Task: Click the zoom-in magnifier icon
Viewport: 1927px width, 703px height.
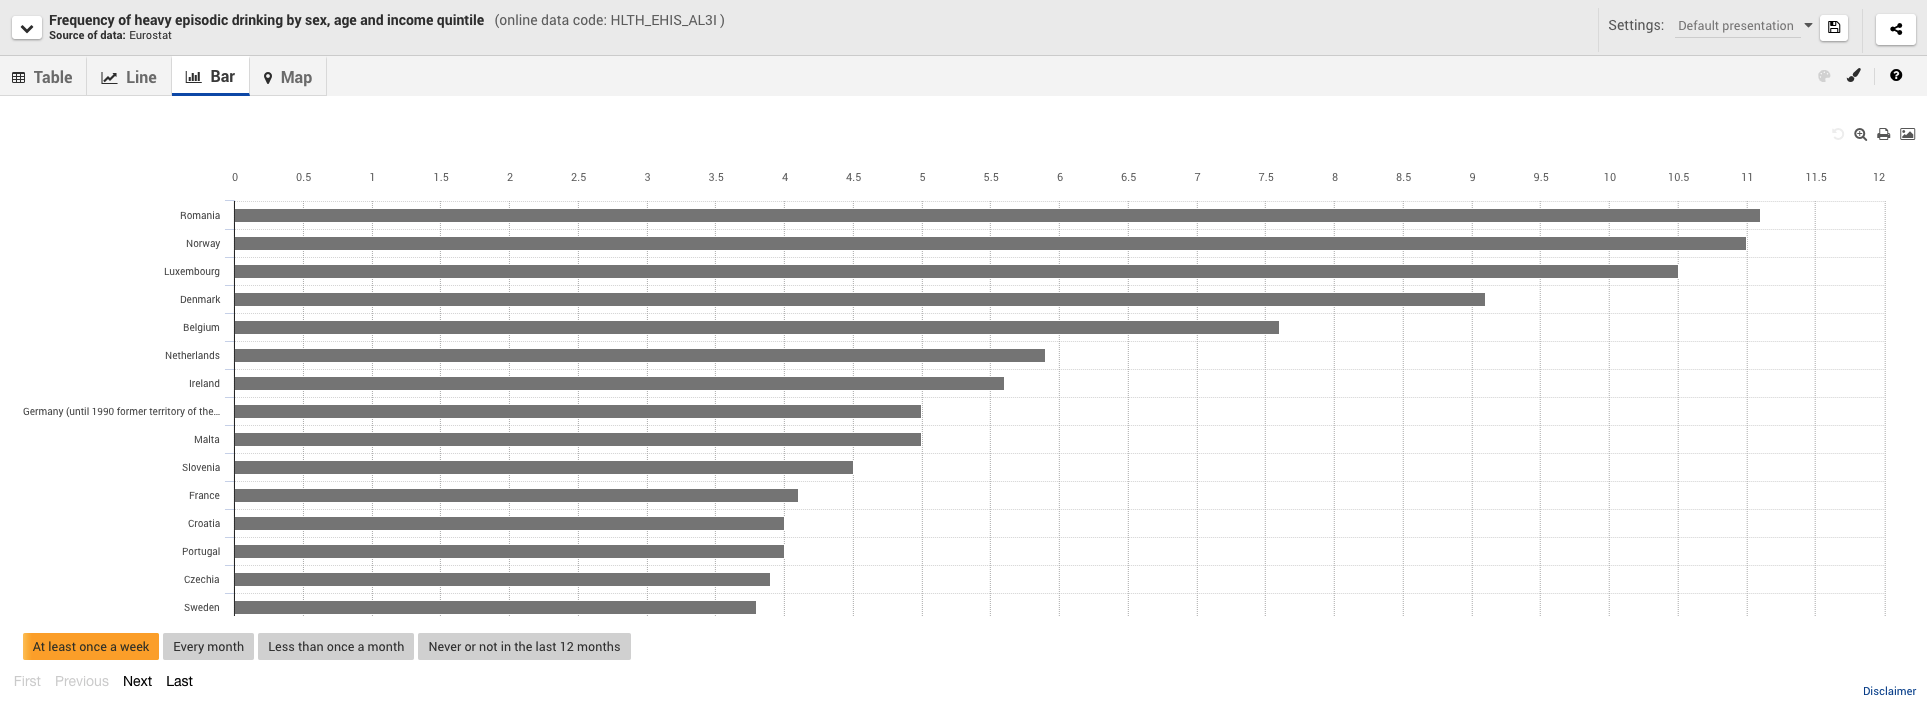Action: [x=1860, y=134]
